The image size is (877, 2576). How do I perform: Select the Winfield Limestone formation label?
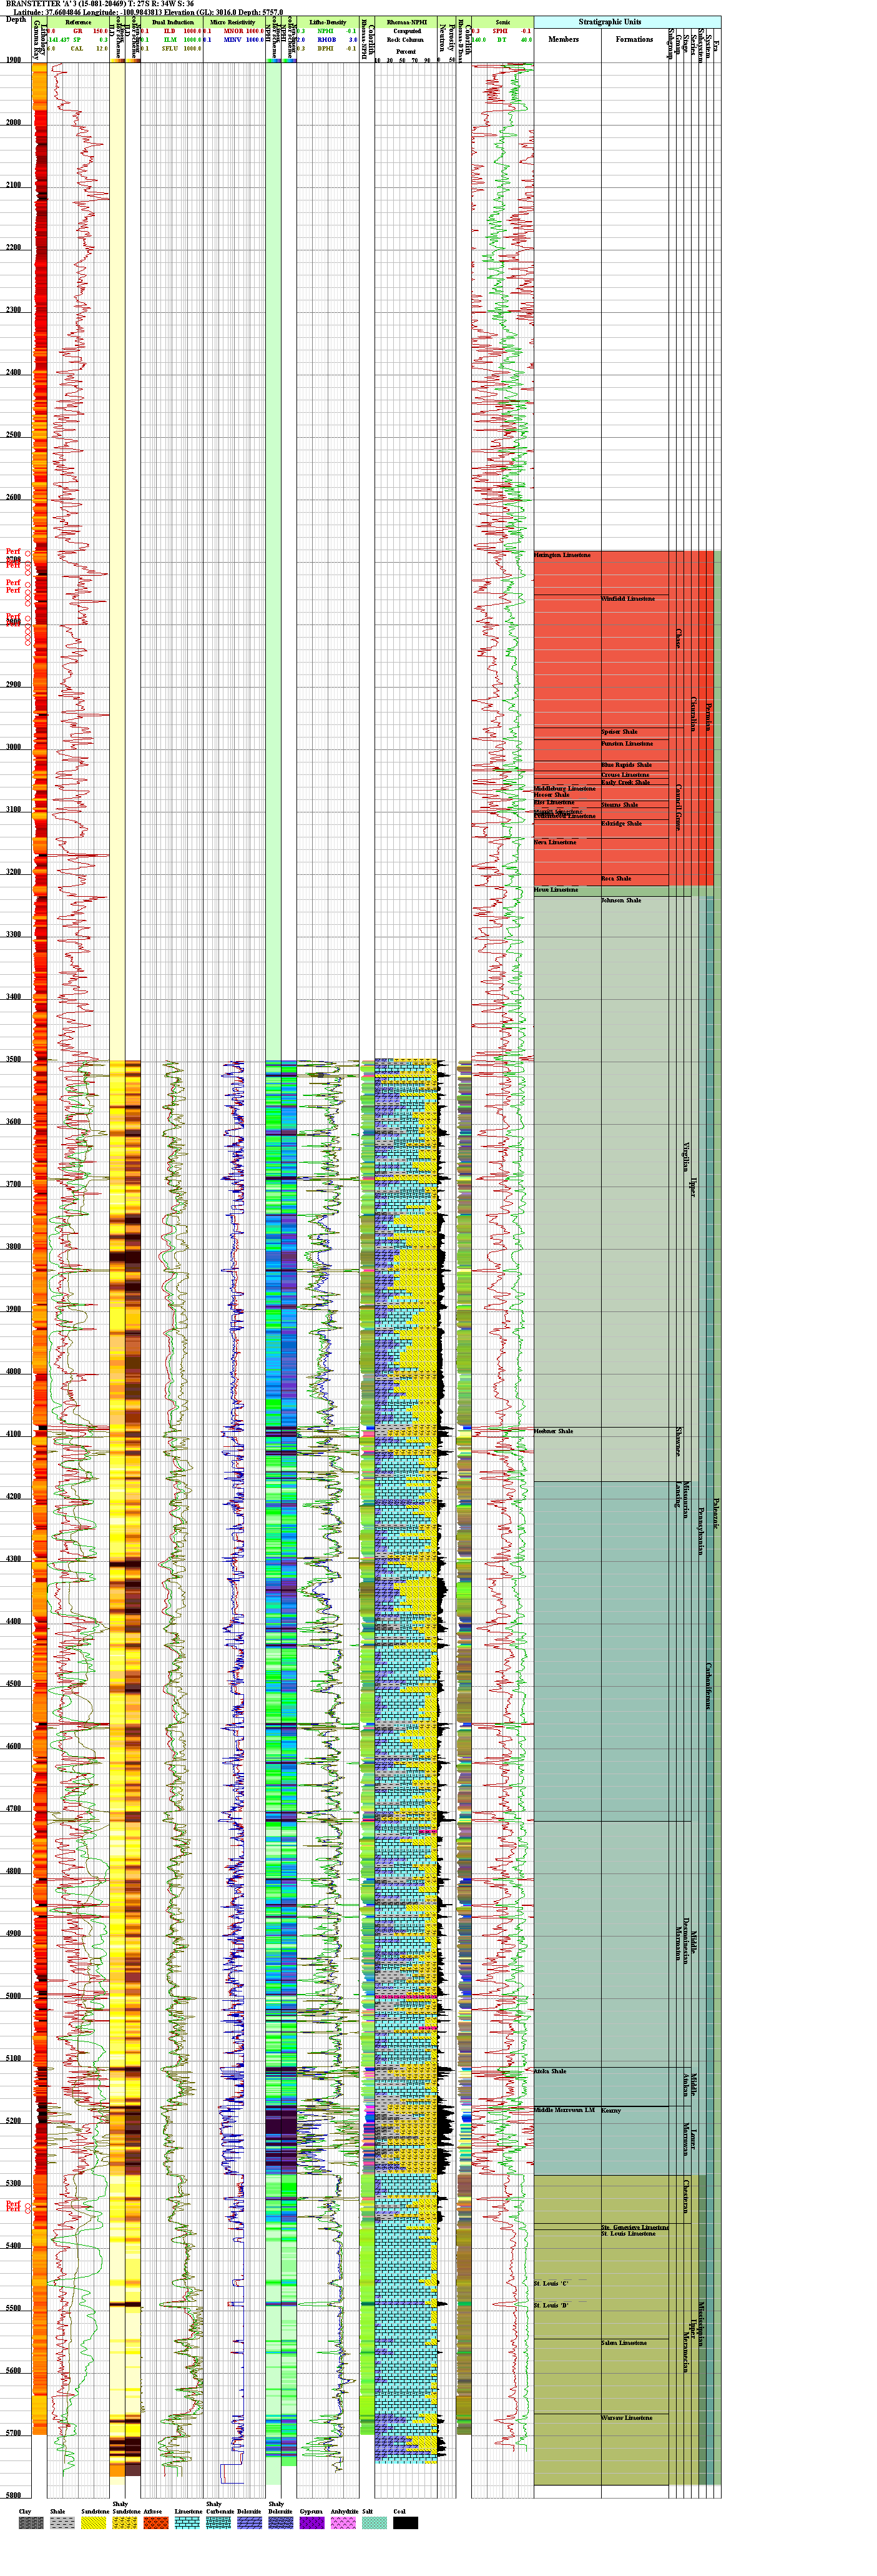click(x=628, y=599)
